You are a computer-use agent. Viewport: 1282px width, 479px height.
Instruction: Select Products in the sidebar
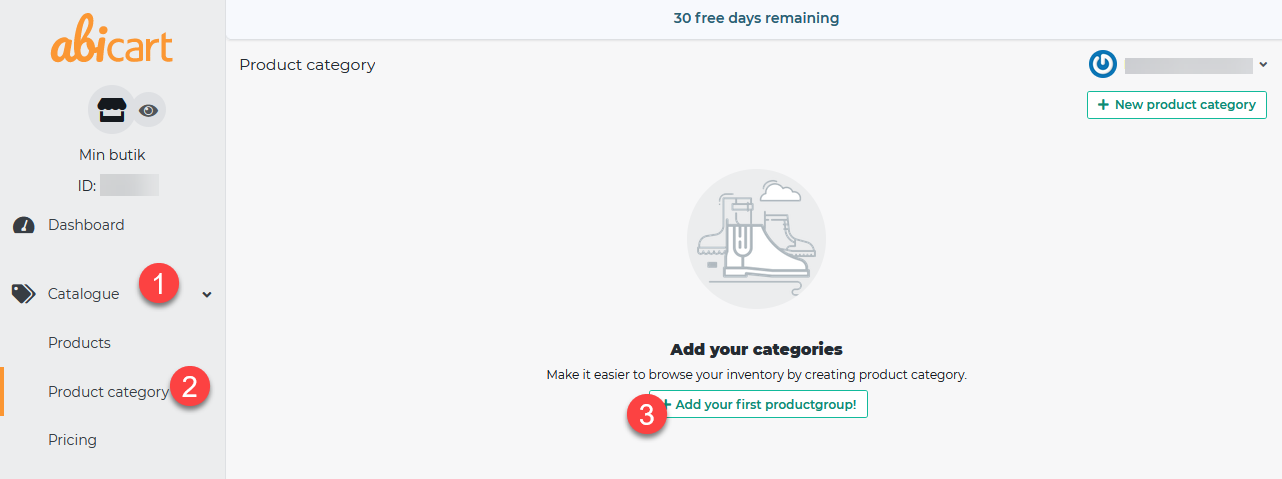point(79,343)
